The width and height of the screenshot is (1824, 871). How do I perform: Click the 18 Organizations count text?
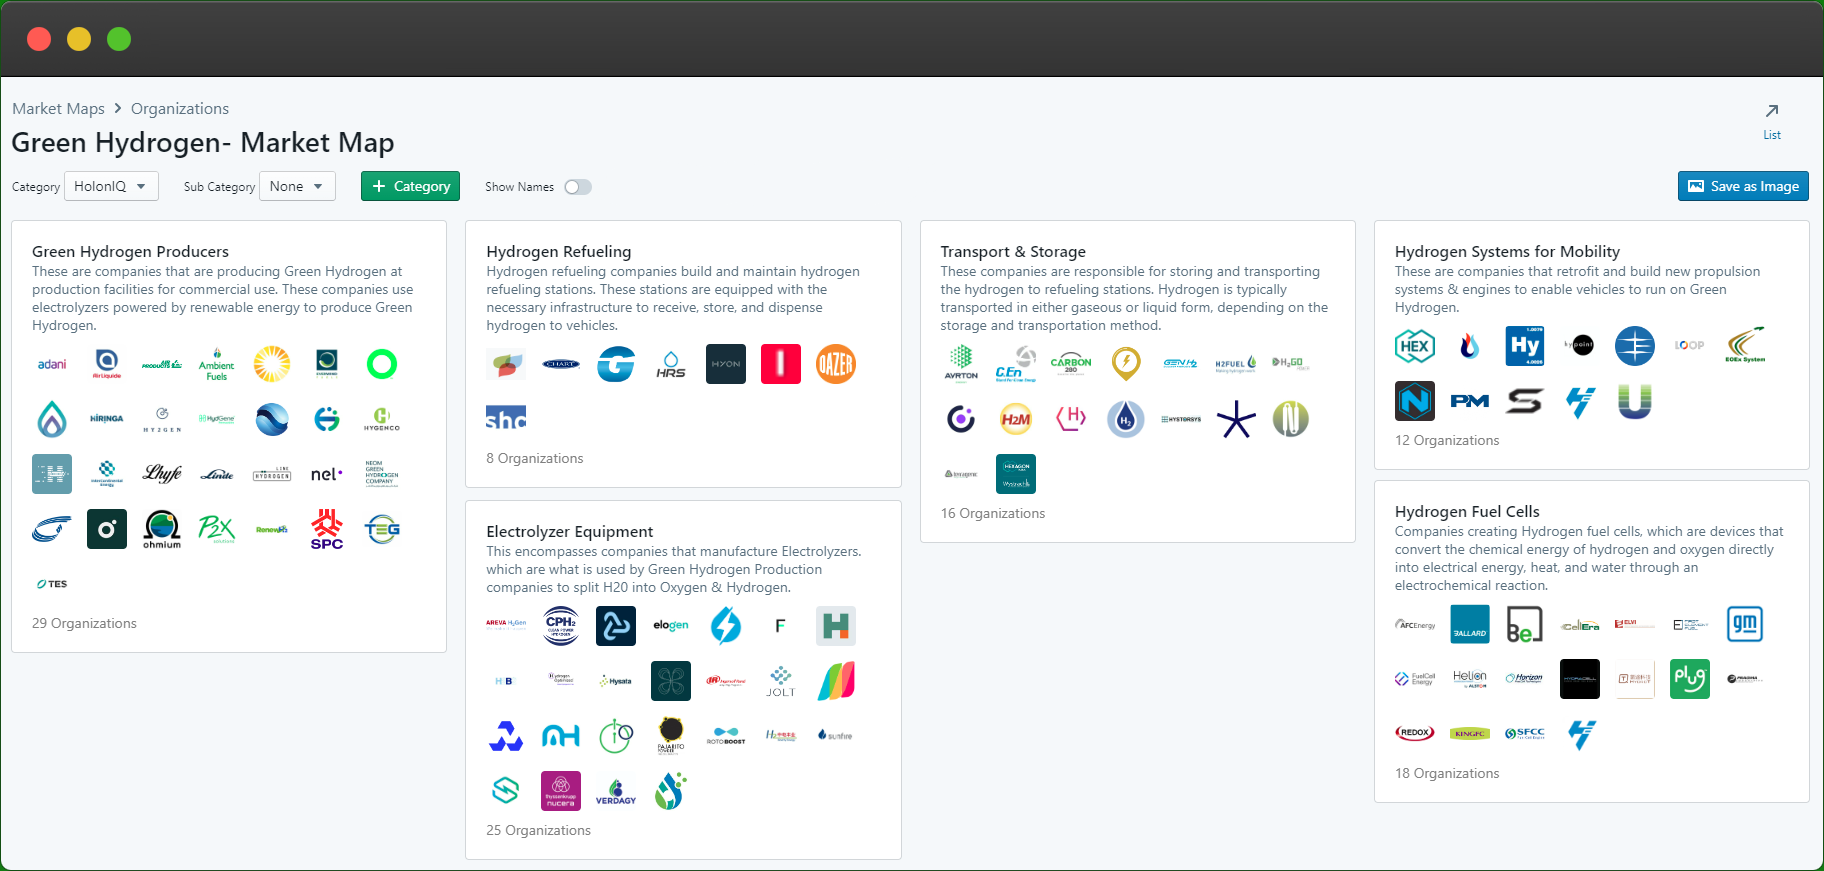click(x=1447, y=773)
